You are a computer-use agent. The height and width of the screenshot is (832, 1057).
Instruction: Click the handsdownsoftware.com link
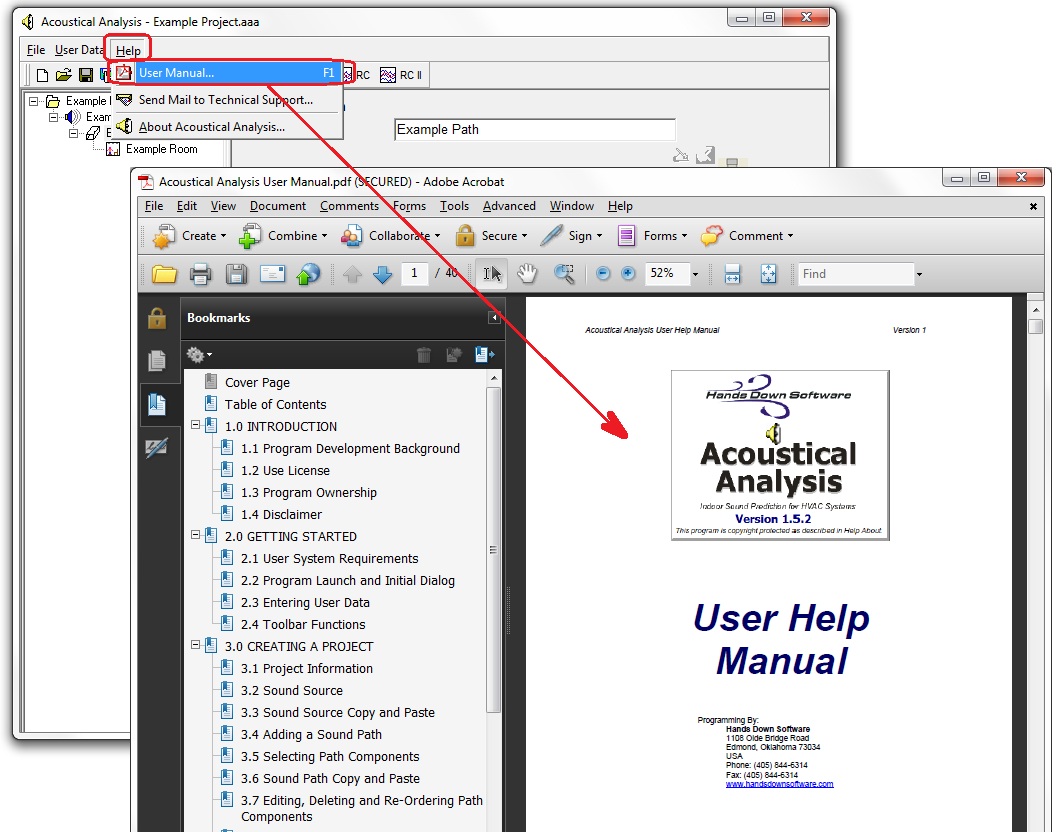tap(779, 783)
